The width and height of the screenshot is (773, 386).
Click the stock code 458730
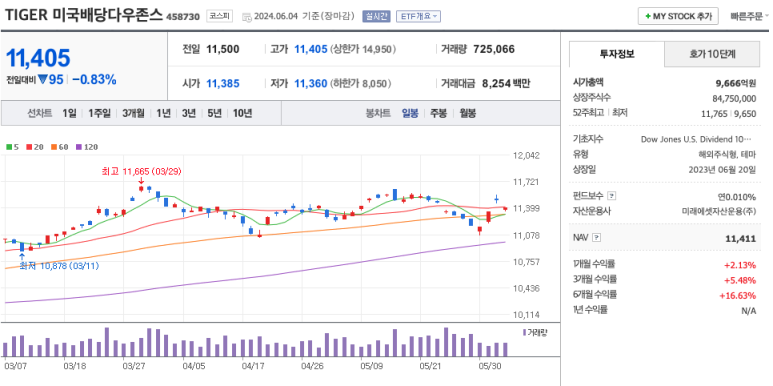click(x=183, y=17)
